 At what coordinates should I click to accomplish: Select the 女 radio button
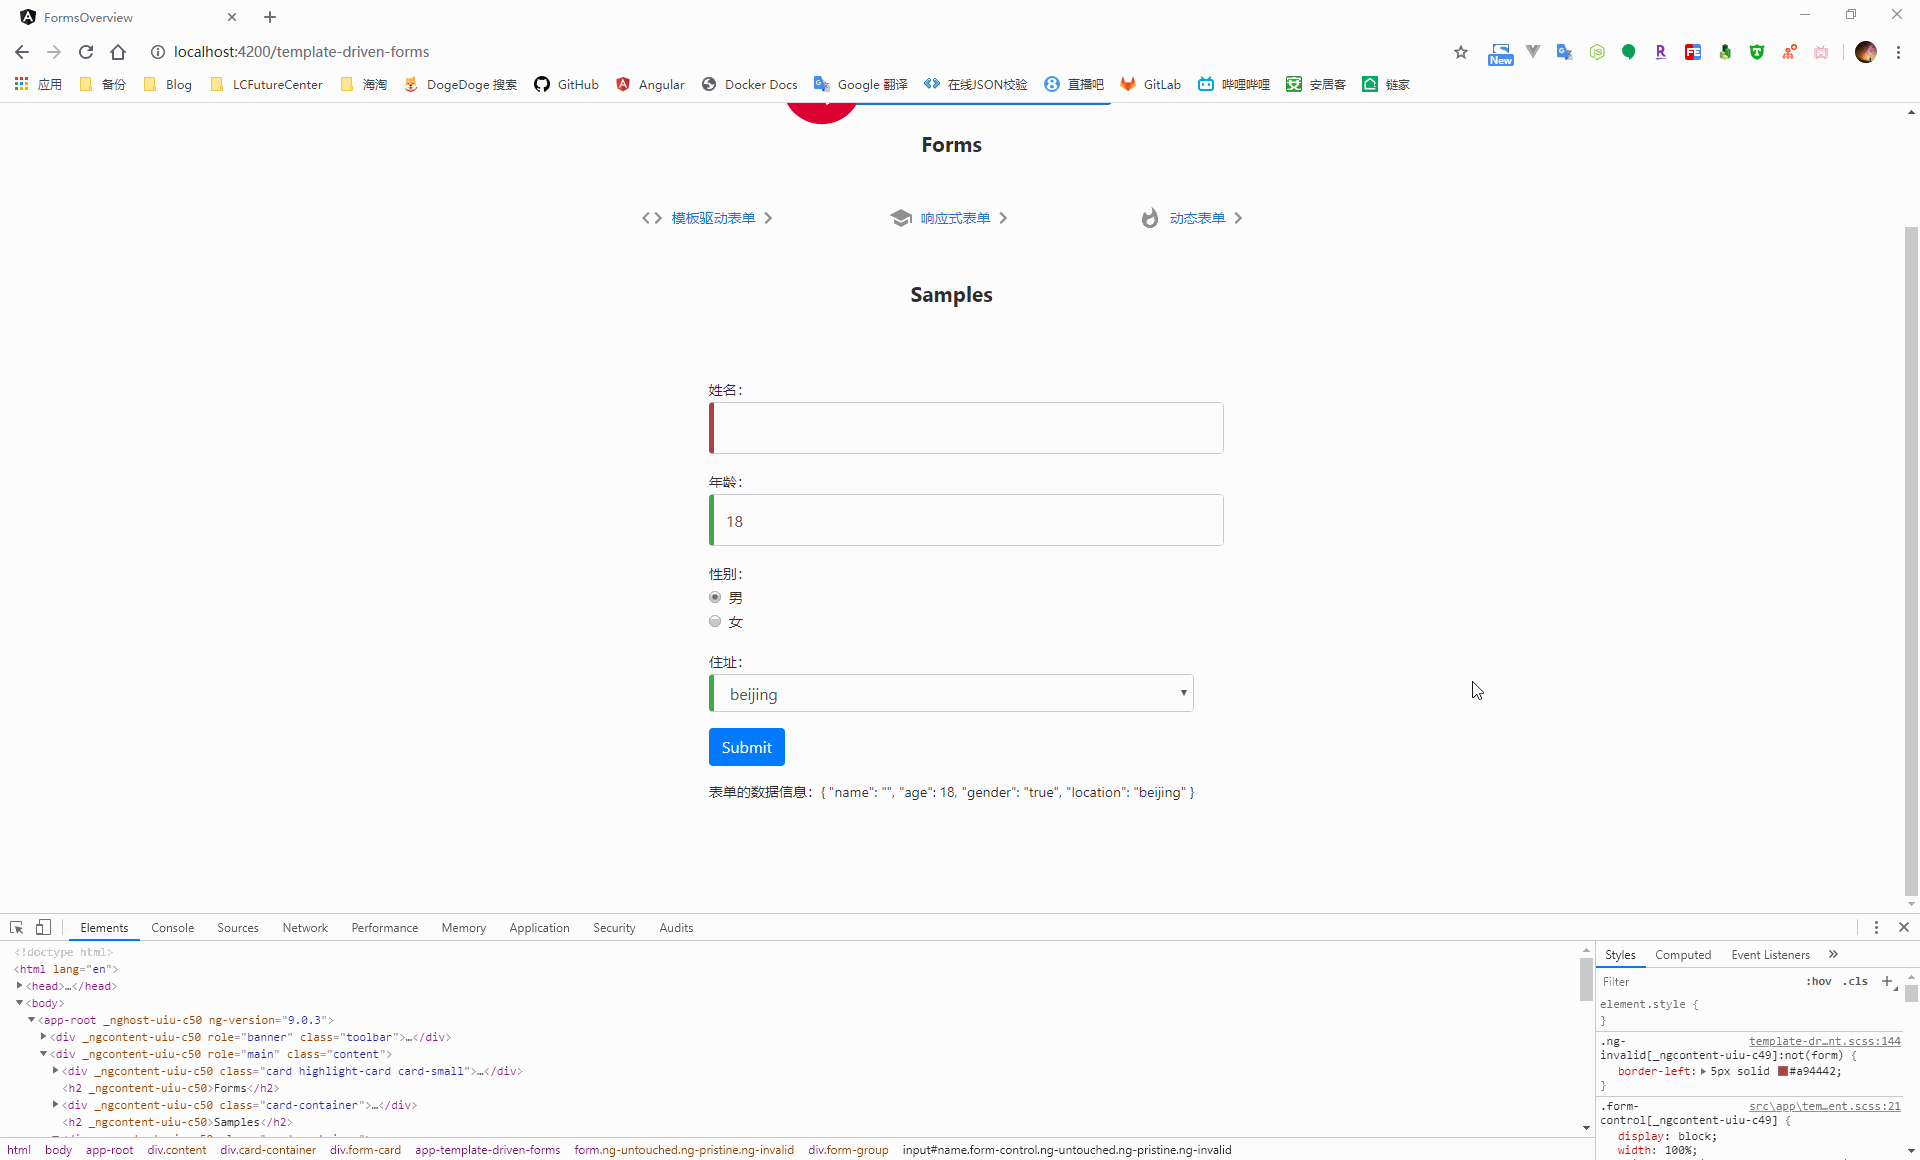pos(715,621)
